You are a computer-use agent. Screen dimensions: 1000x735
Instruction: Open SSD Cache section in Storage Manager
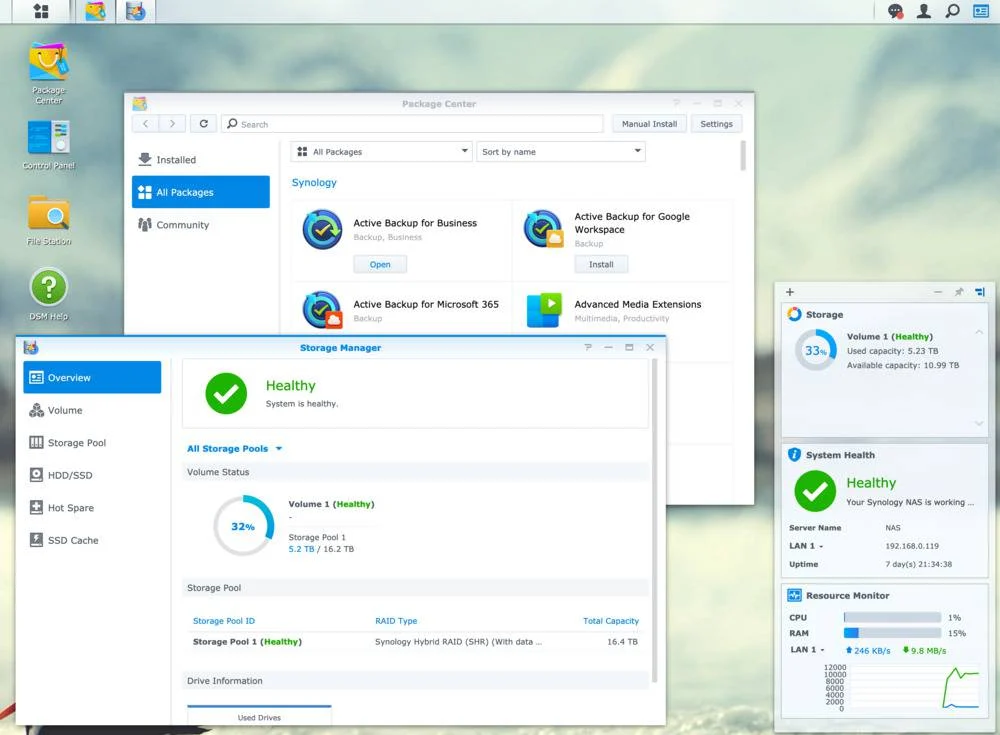point(92,540)
